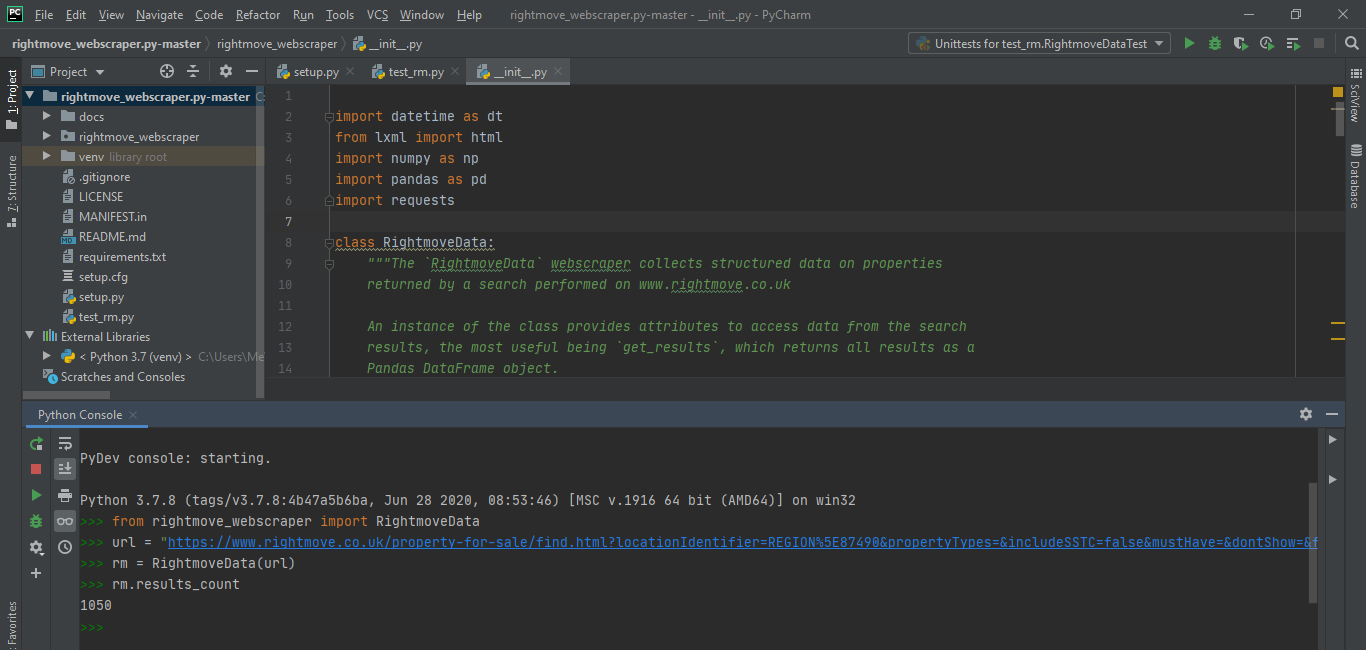Click the __init__.py breadcrumb in navigation bar
This screenshot has width=1366, height=650.
388,44
